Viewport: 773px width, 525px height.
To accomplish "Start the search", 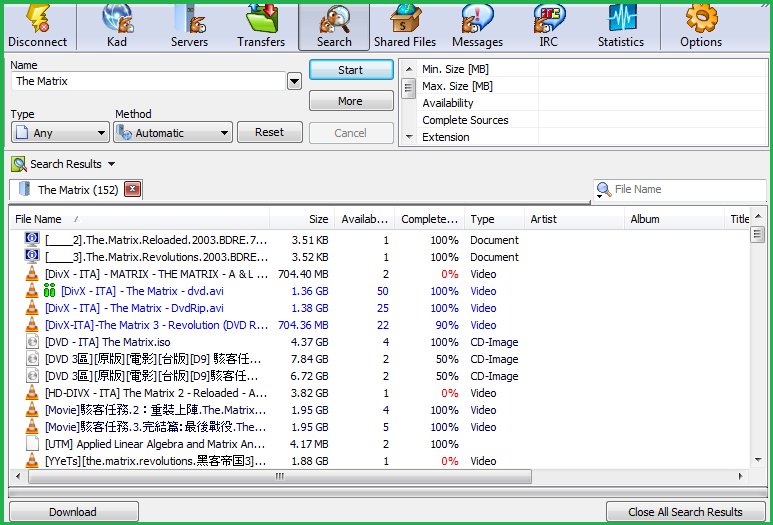I will [x=351, y=70].
